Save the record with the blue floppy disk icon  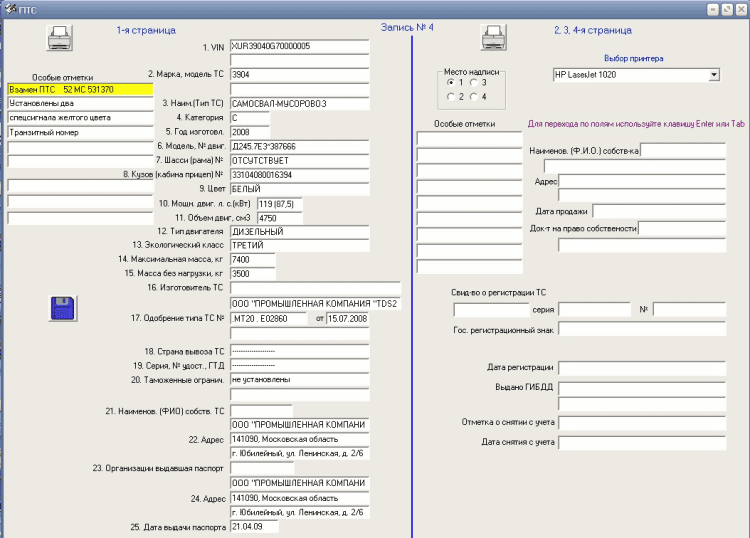63,308
